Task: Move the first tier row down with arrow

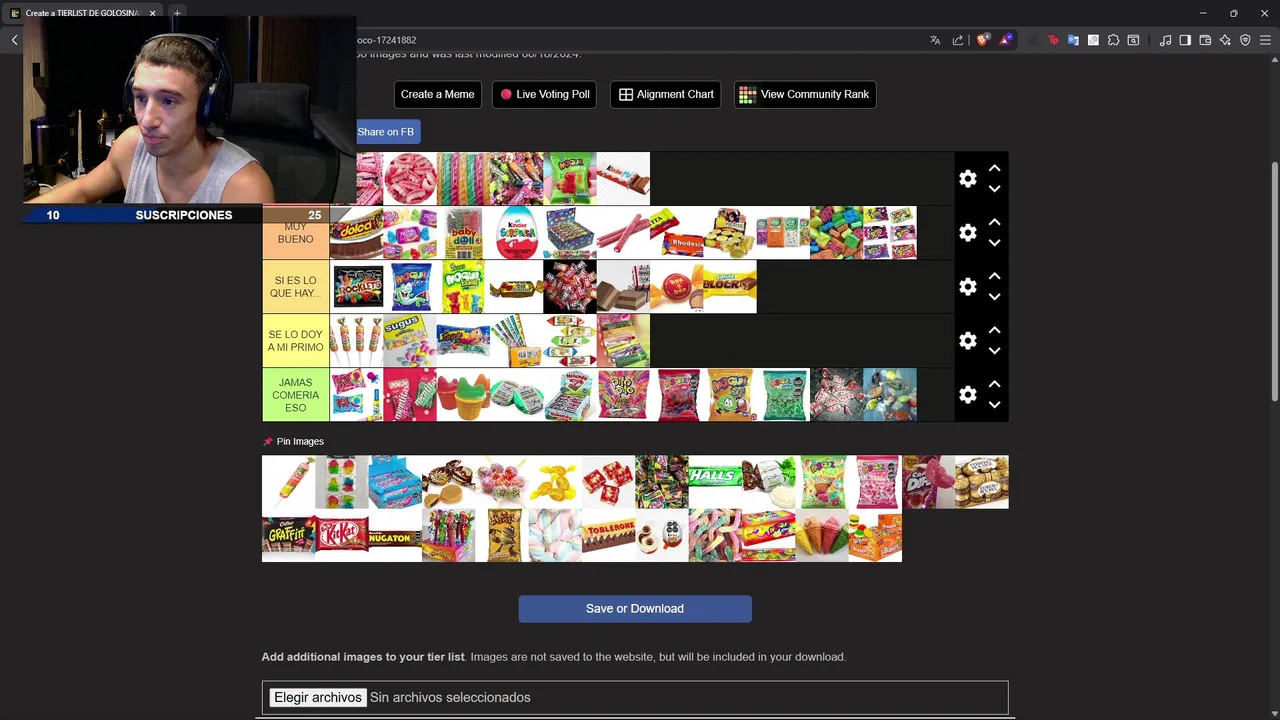Action: pyautogui.click(x=994, y=189)
